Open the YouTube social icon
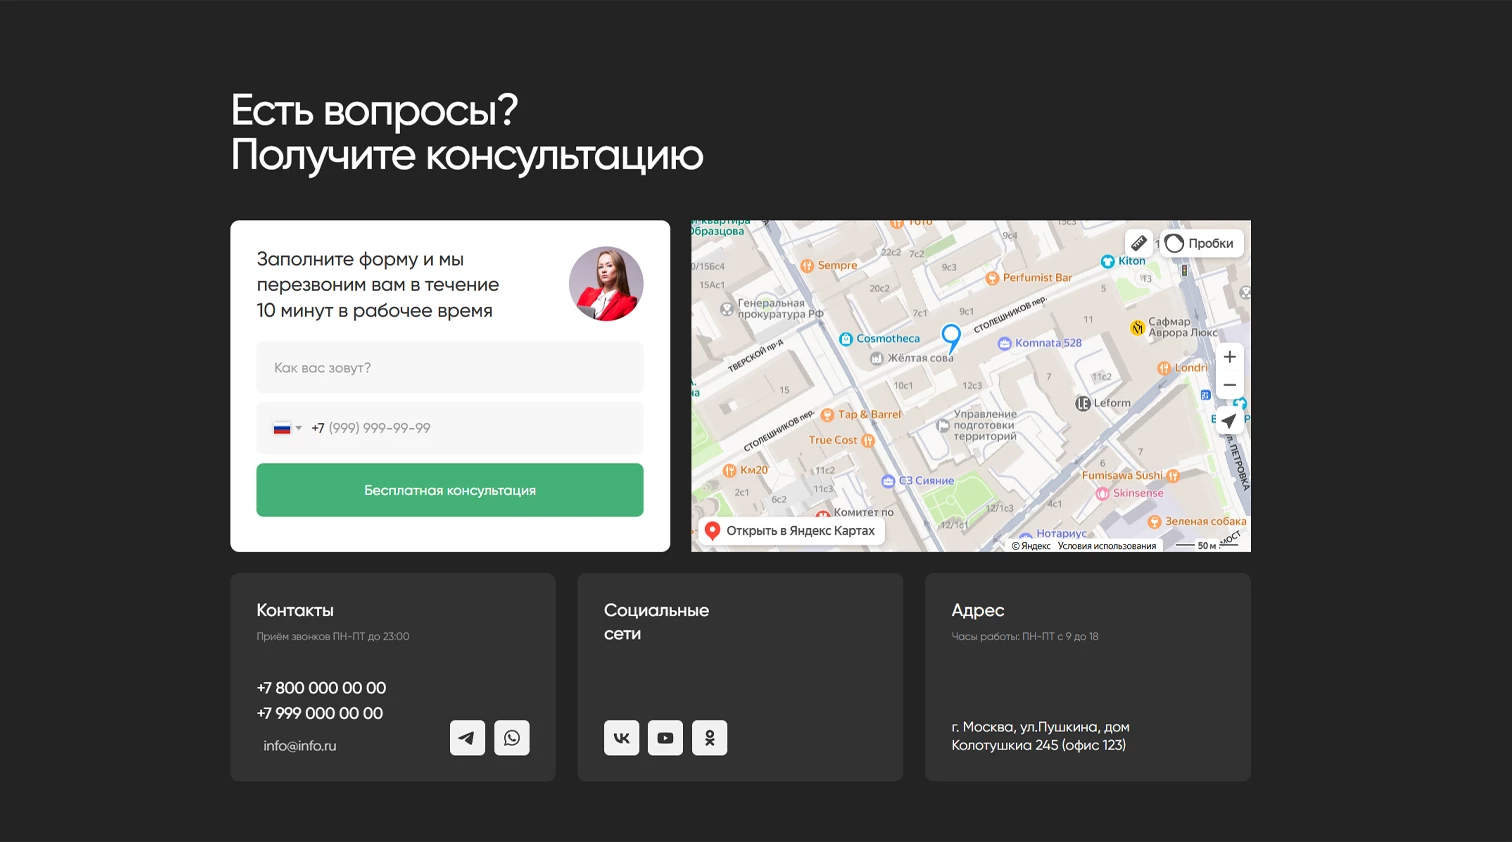The image size is (1512, 842). coord(665,738)
